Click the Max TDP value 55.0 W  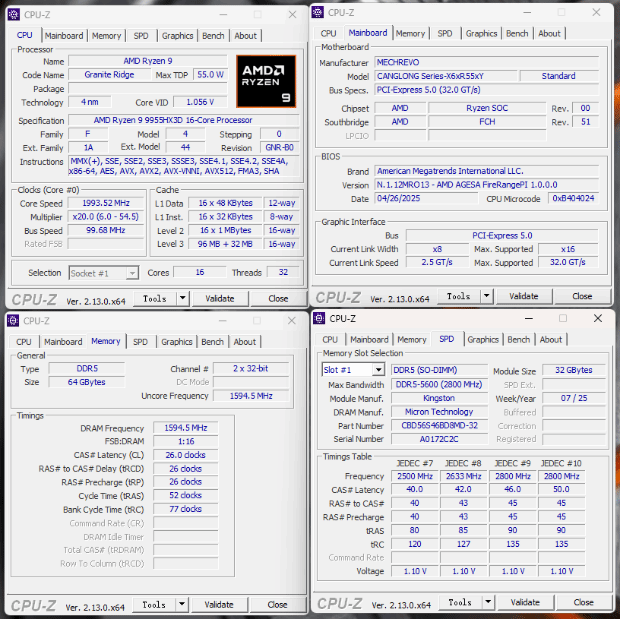[x=210, y=75]
